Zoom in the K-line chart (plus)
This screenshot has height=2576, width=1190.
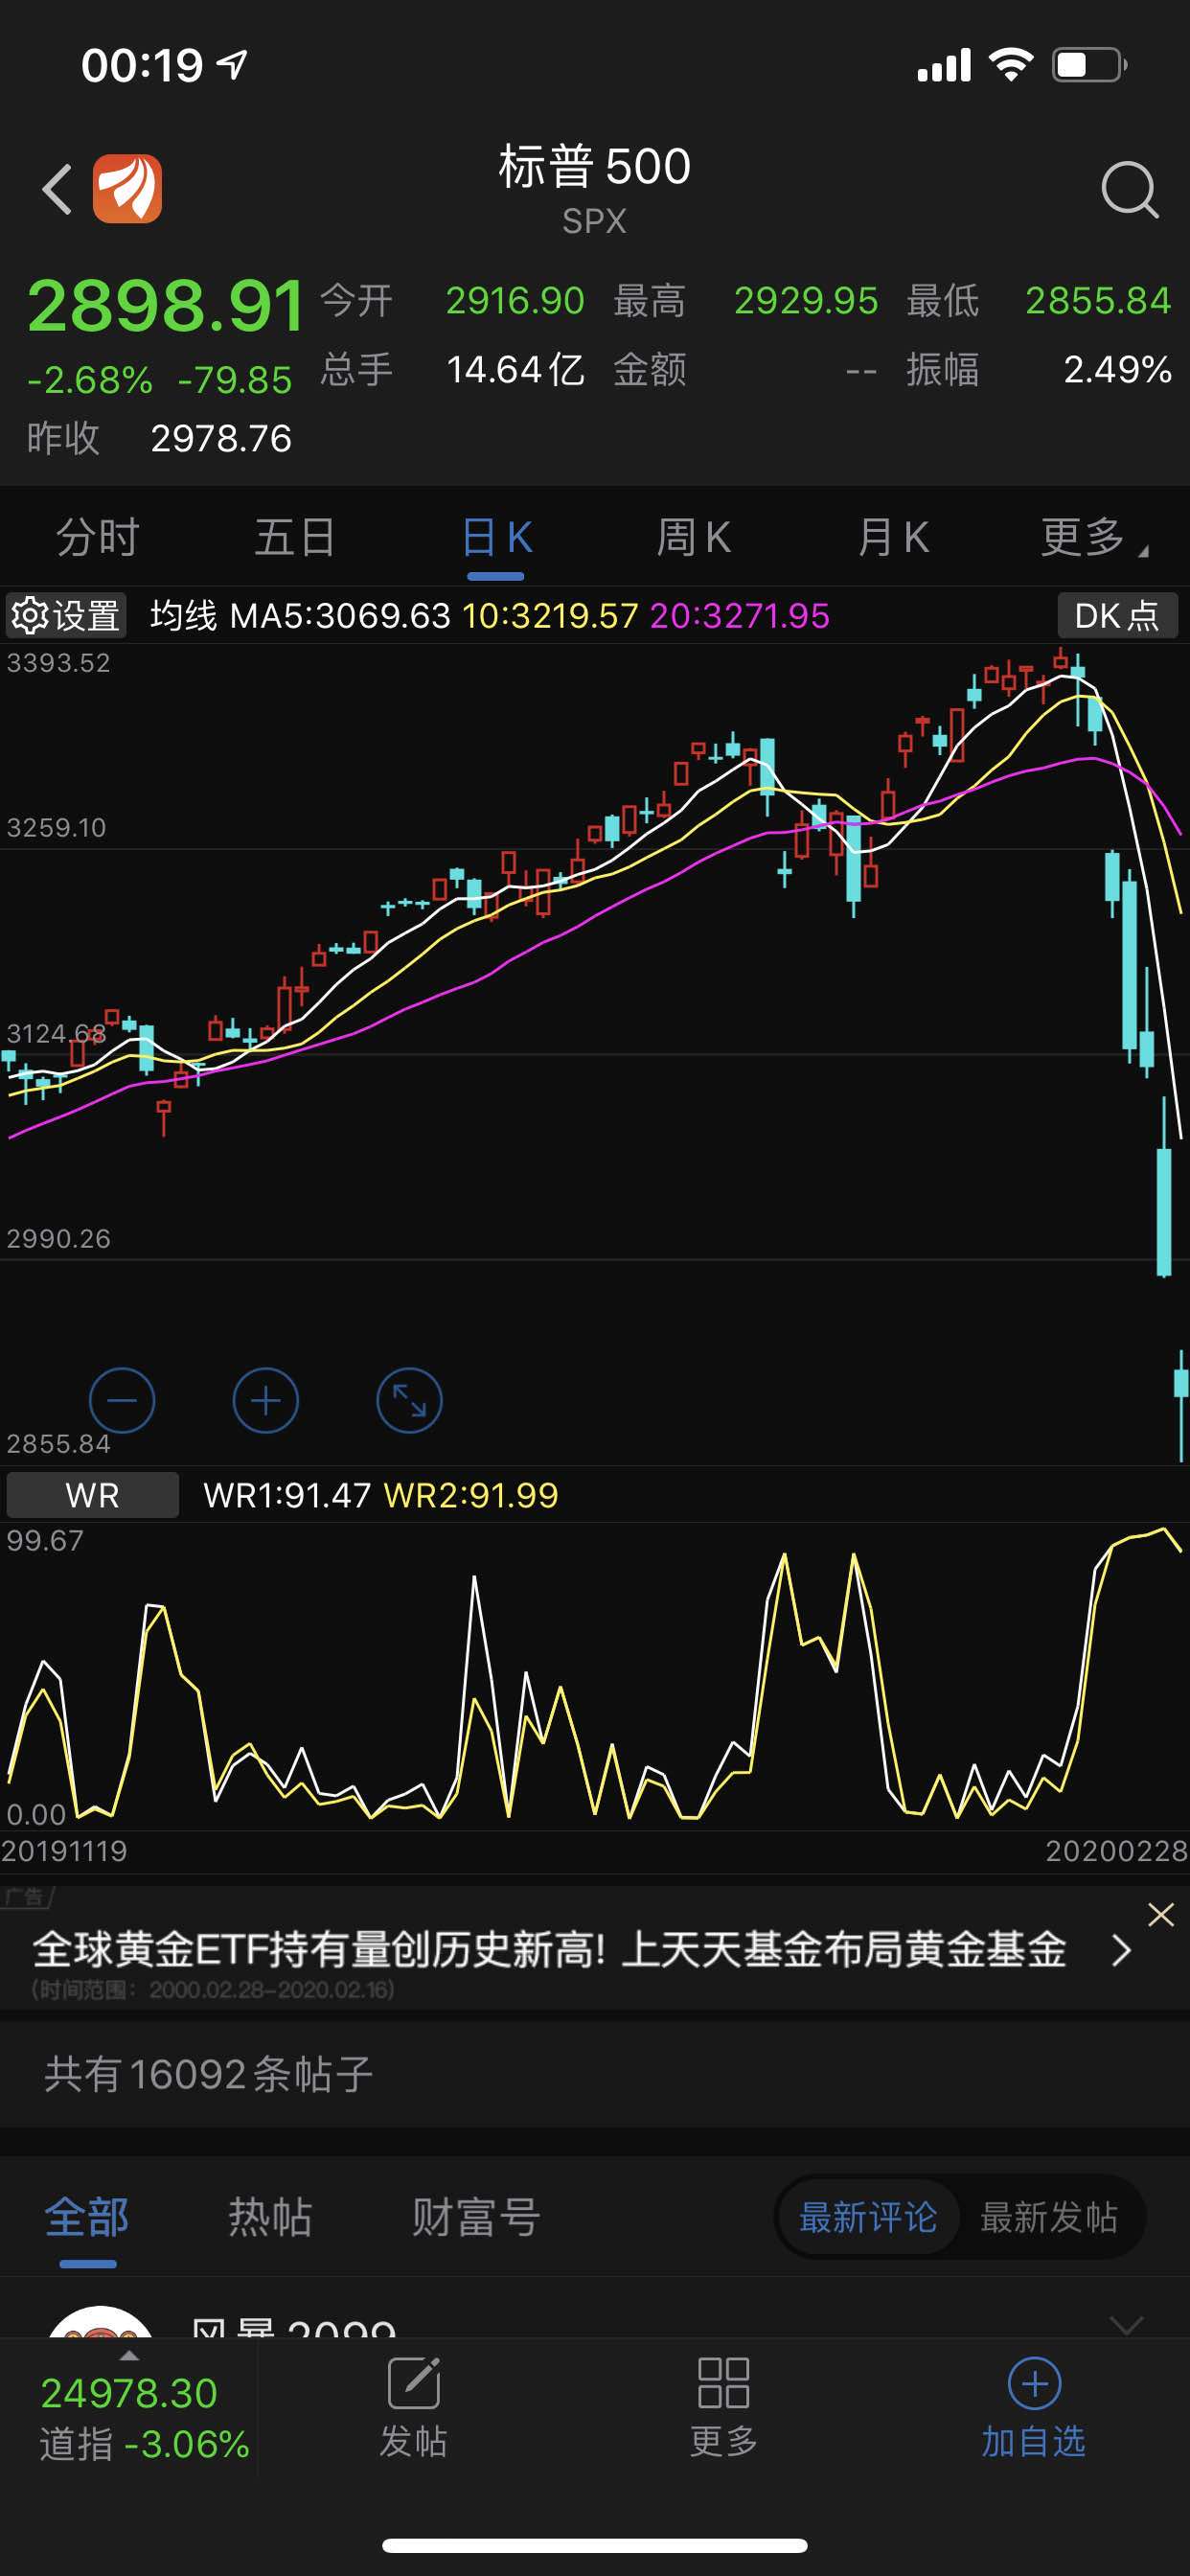(266, 1400)
